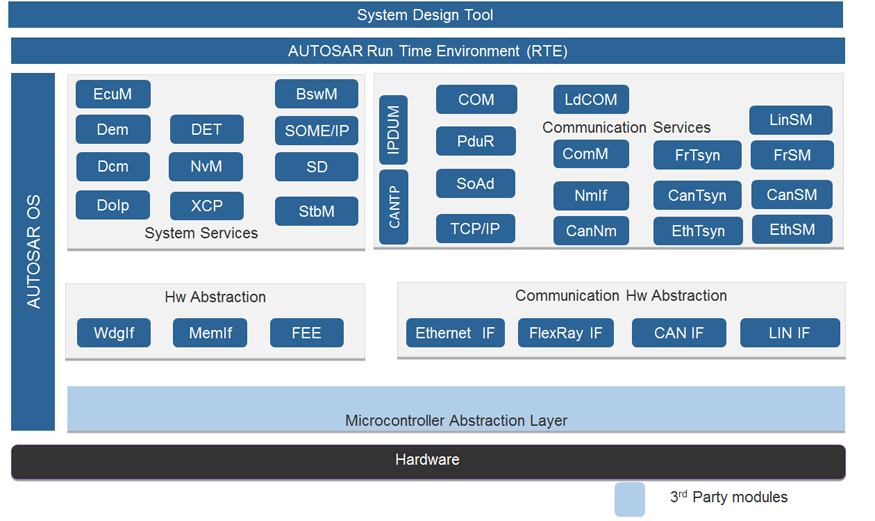
Task: Click the BswM module box
Action: 316,94
